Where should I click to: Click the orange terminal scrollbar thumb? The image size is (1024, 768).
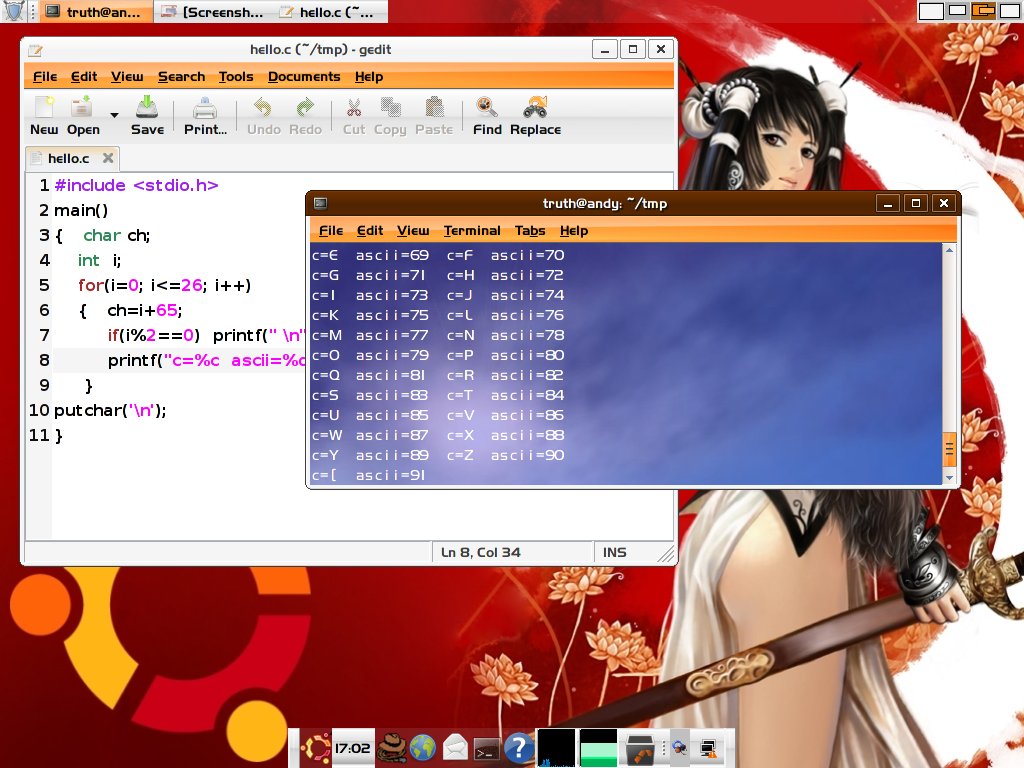pyautogui.click(x=950, y=449)
